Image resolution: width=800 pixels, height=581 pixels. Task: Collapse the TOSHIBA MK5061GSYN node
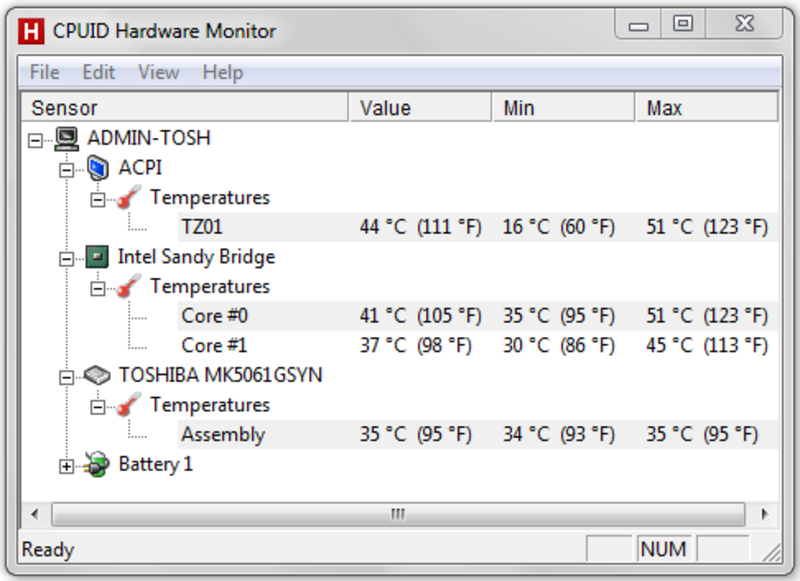66,377
